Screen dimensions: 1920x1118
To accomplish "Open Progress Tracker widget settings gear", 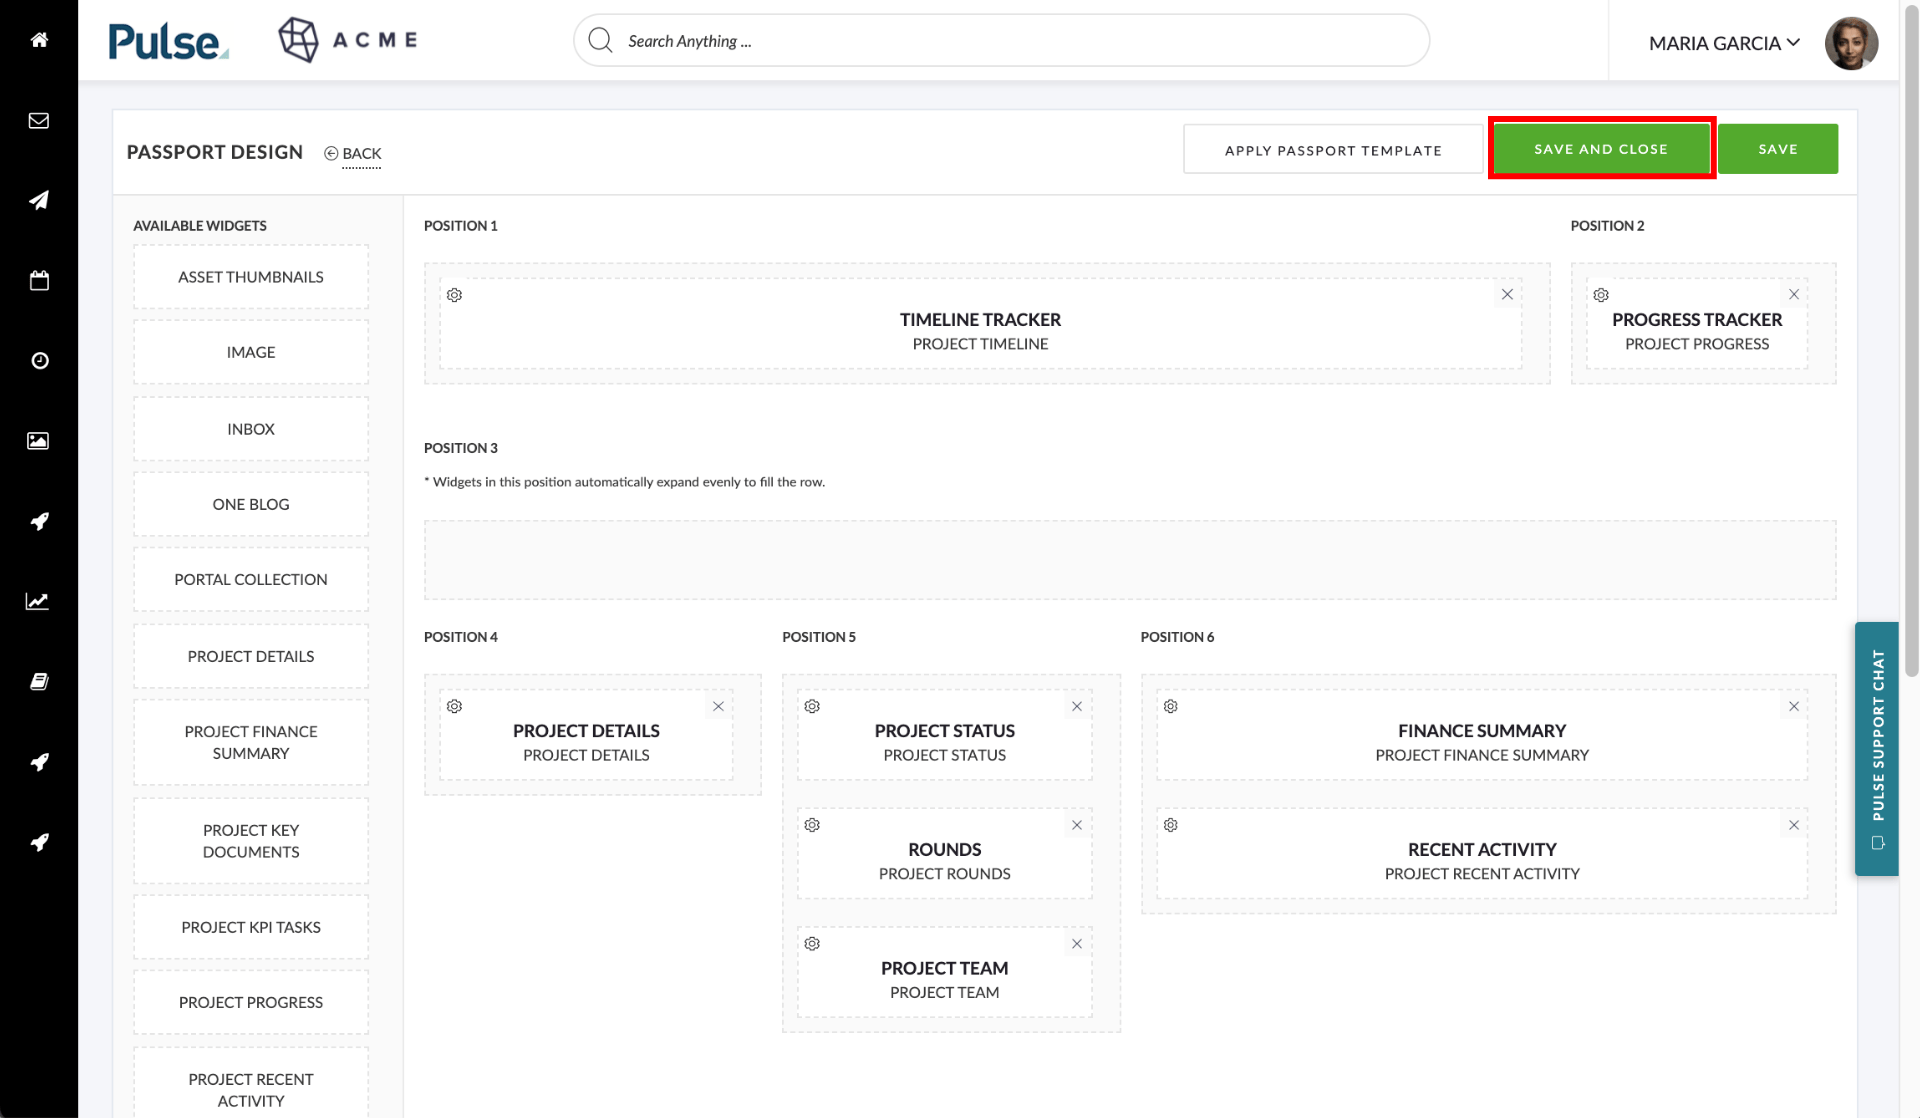I will tap(1601, 295).
